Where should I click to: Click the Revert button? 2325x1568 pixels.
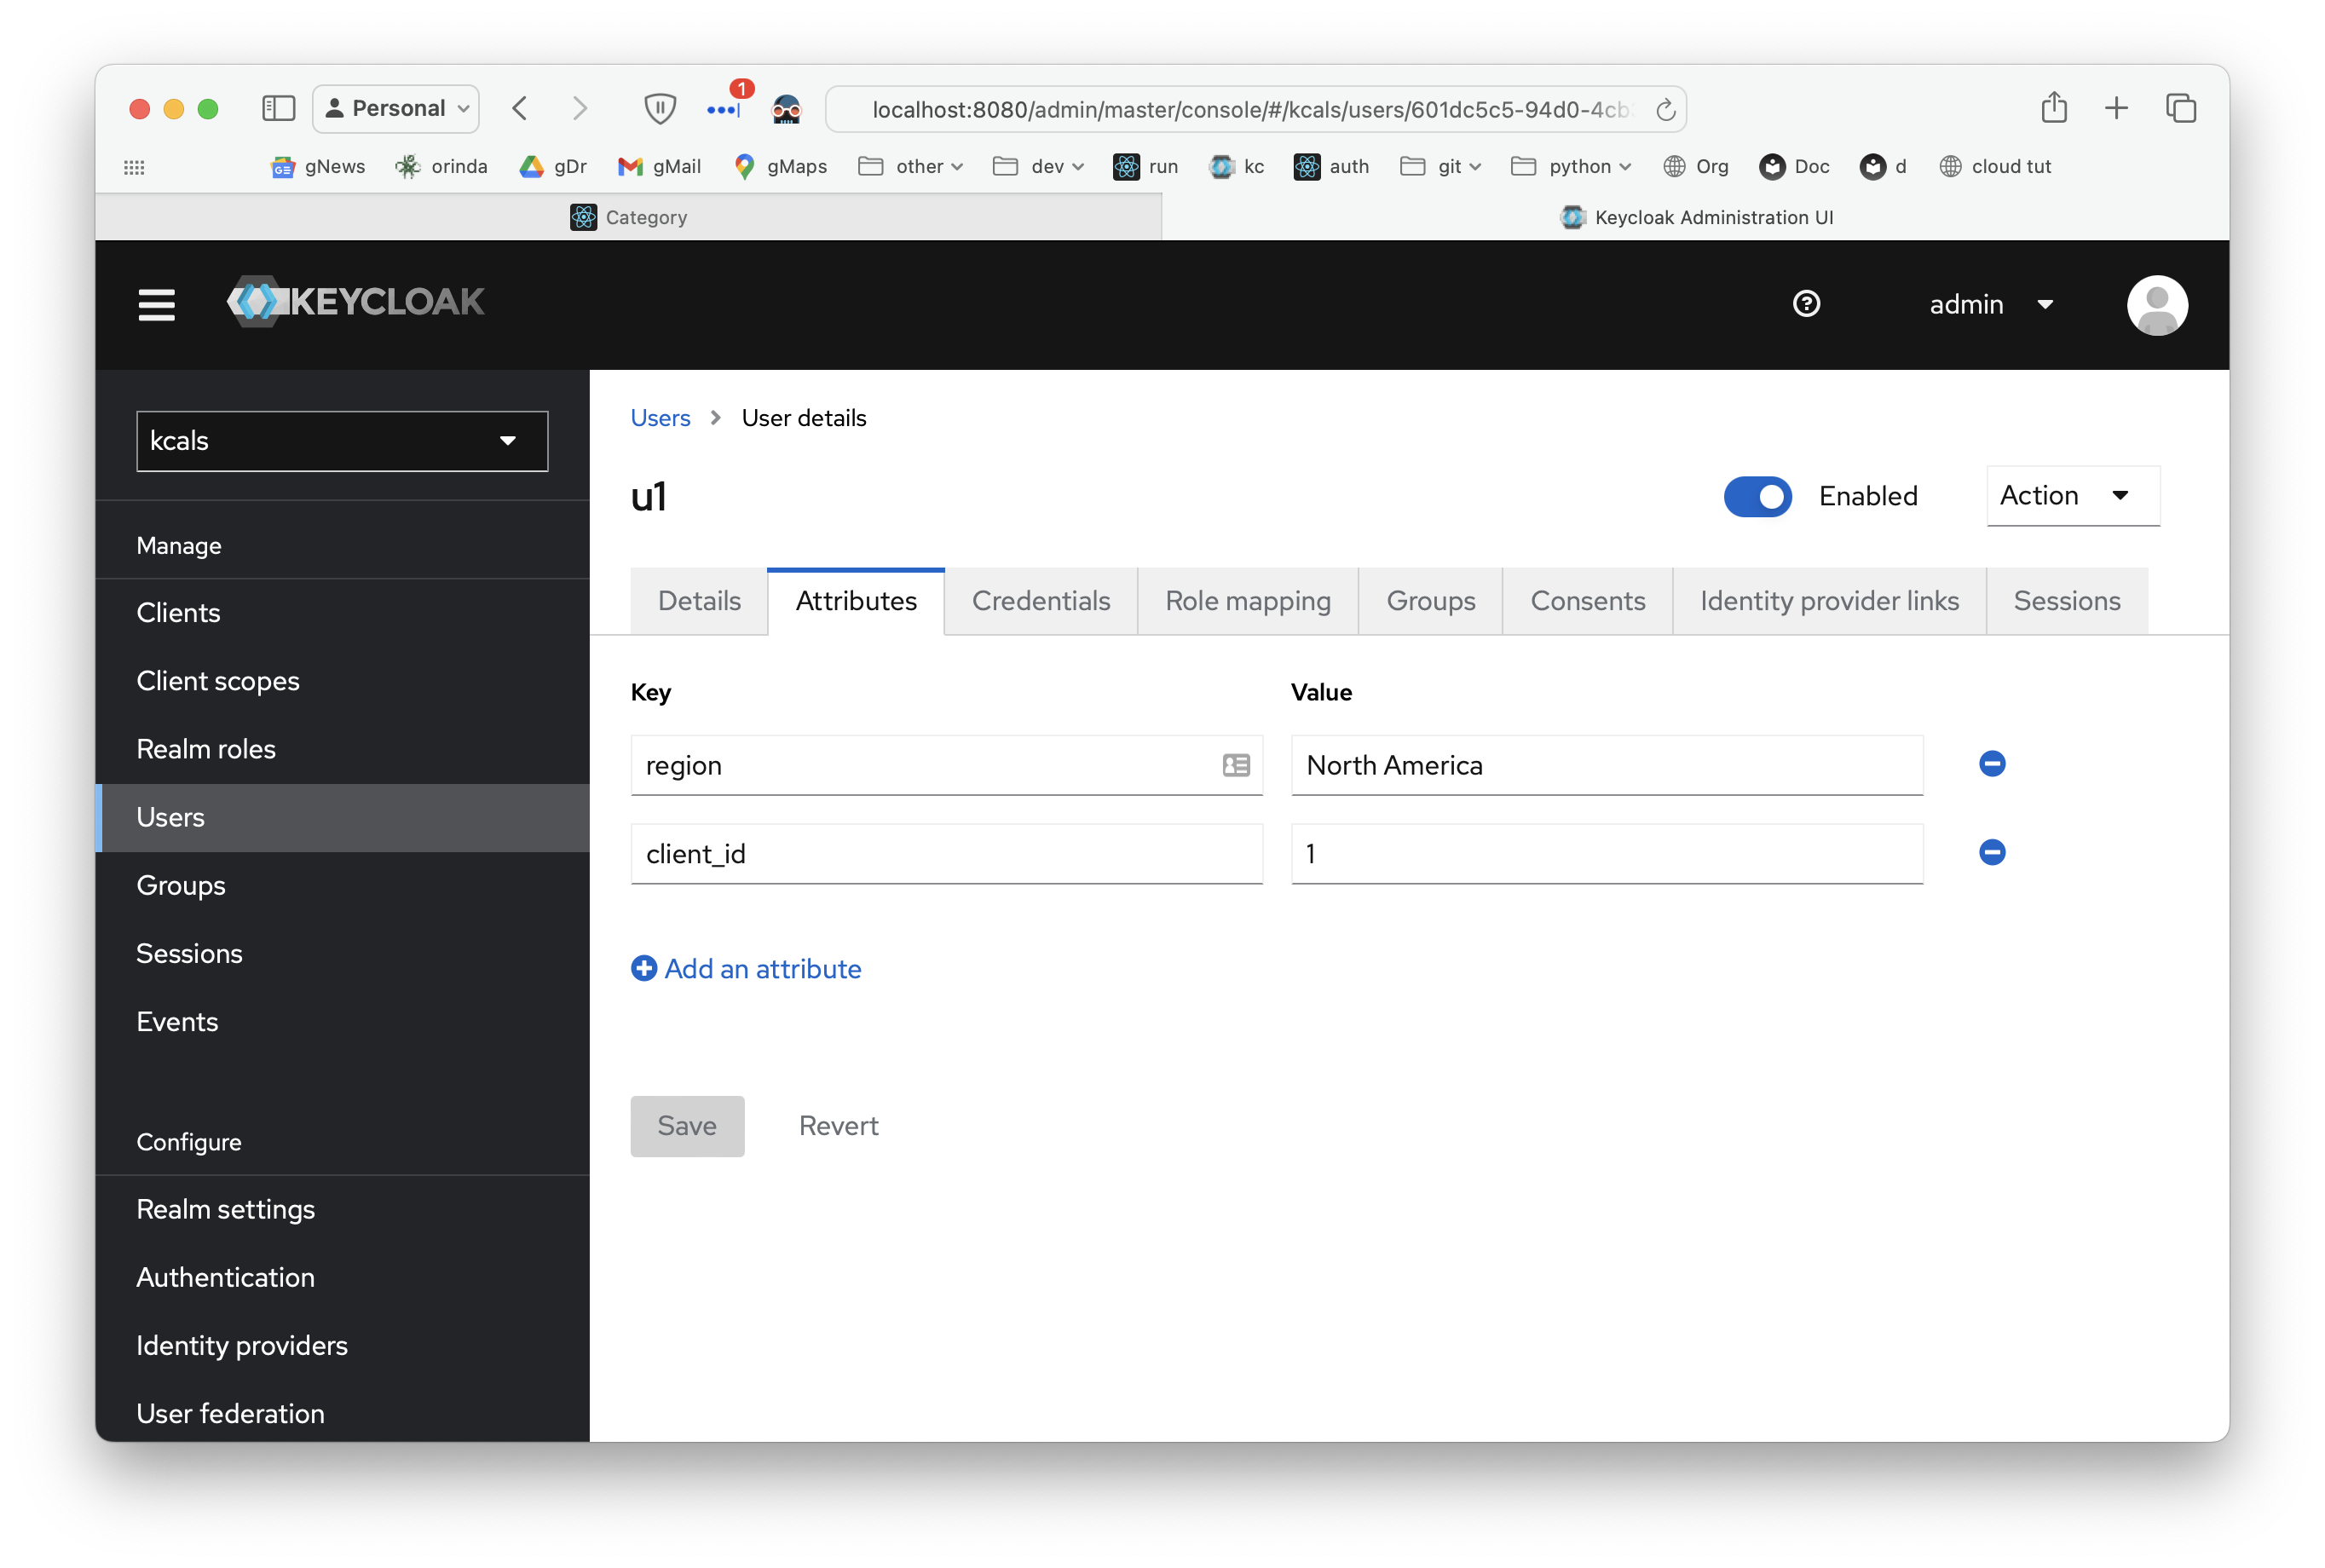(x=838, y=1126)
